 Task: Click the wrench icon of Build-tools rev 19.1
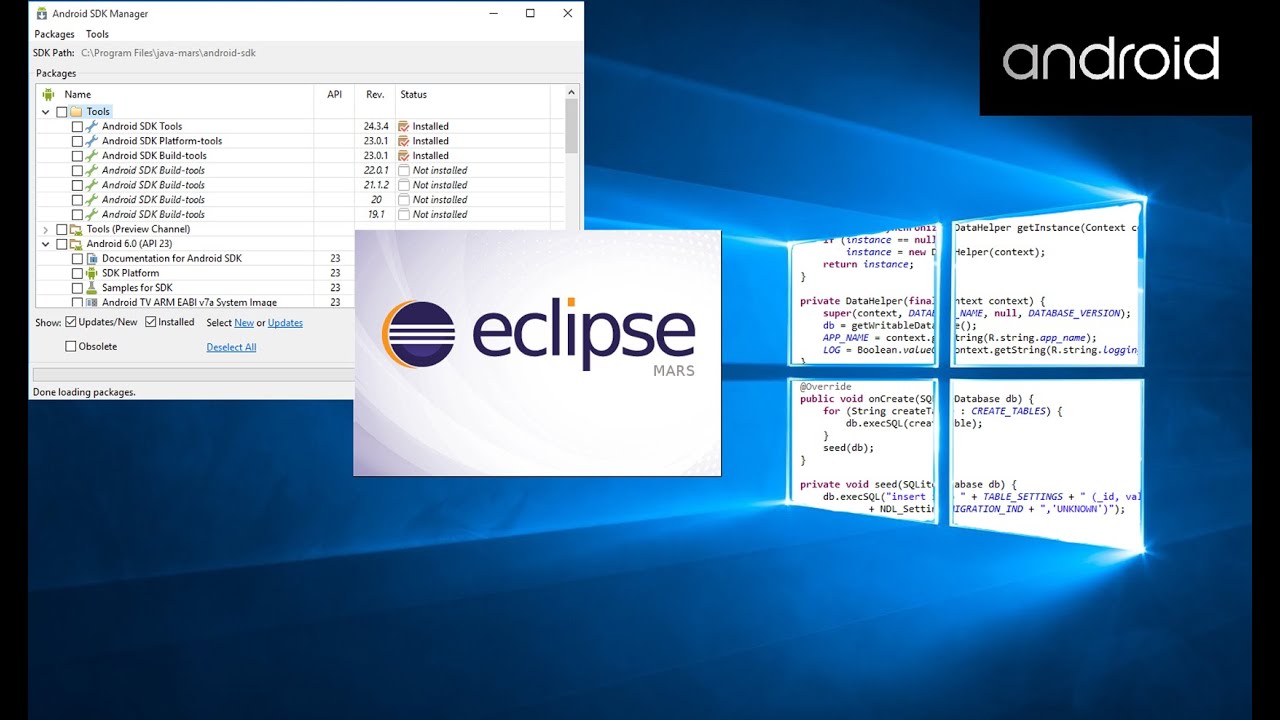coord(92,214)
